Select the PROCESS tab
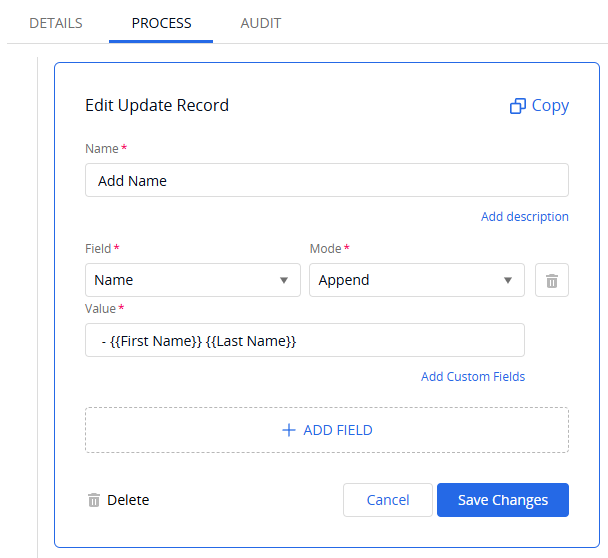Screen dimensions: 608x558 tap(161, 23)
